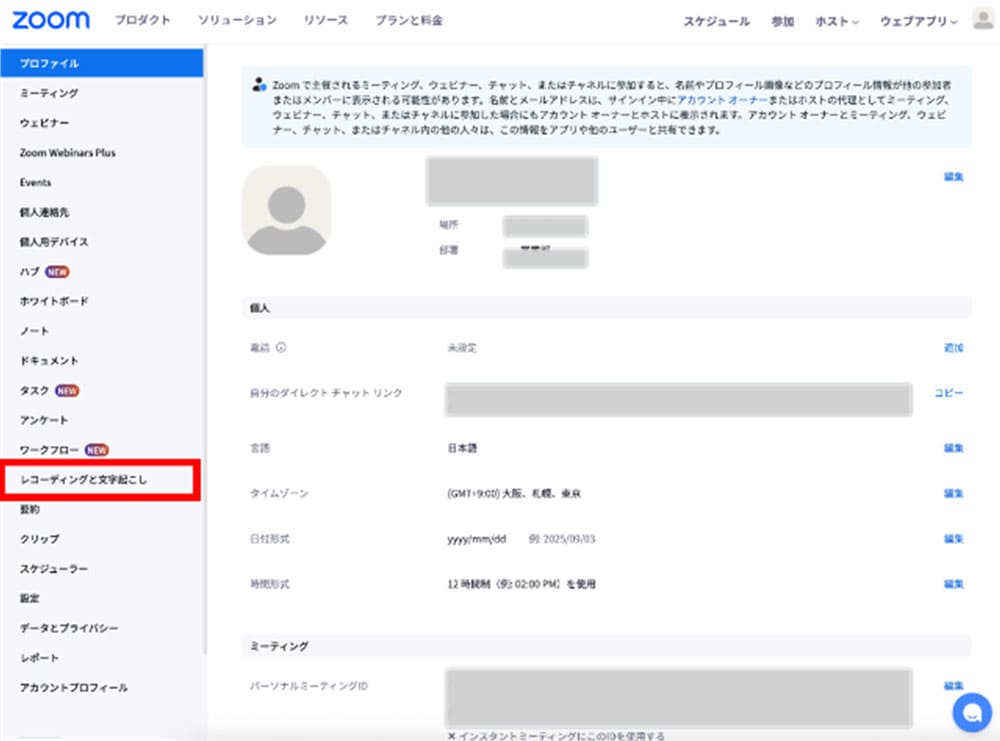Open ホワイトボード in the sidebar
This screenshot has height=741, width=1000.
tap(54, 301)
